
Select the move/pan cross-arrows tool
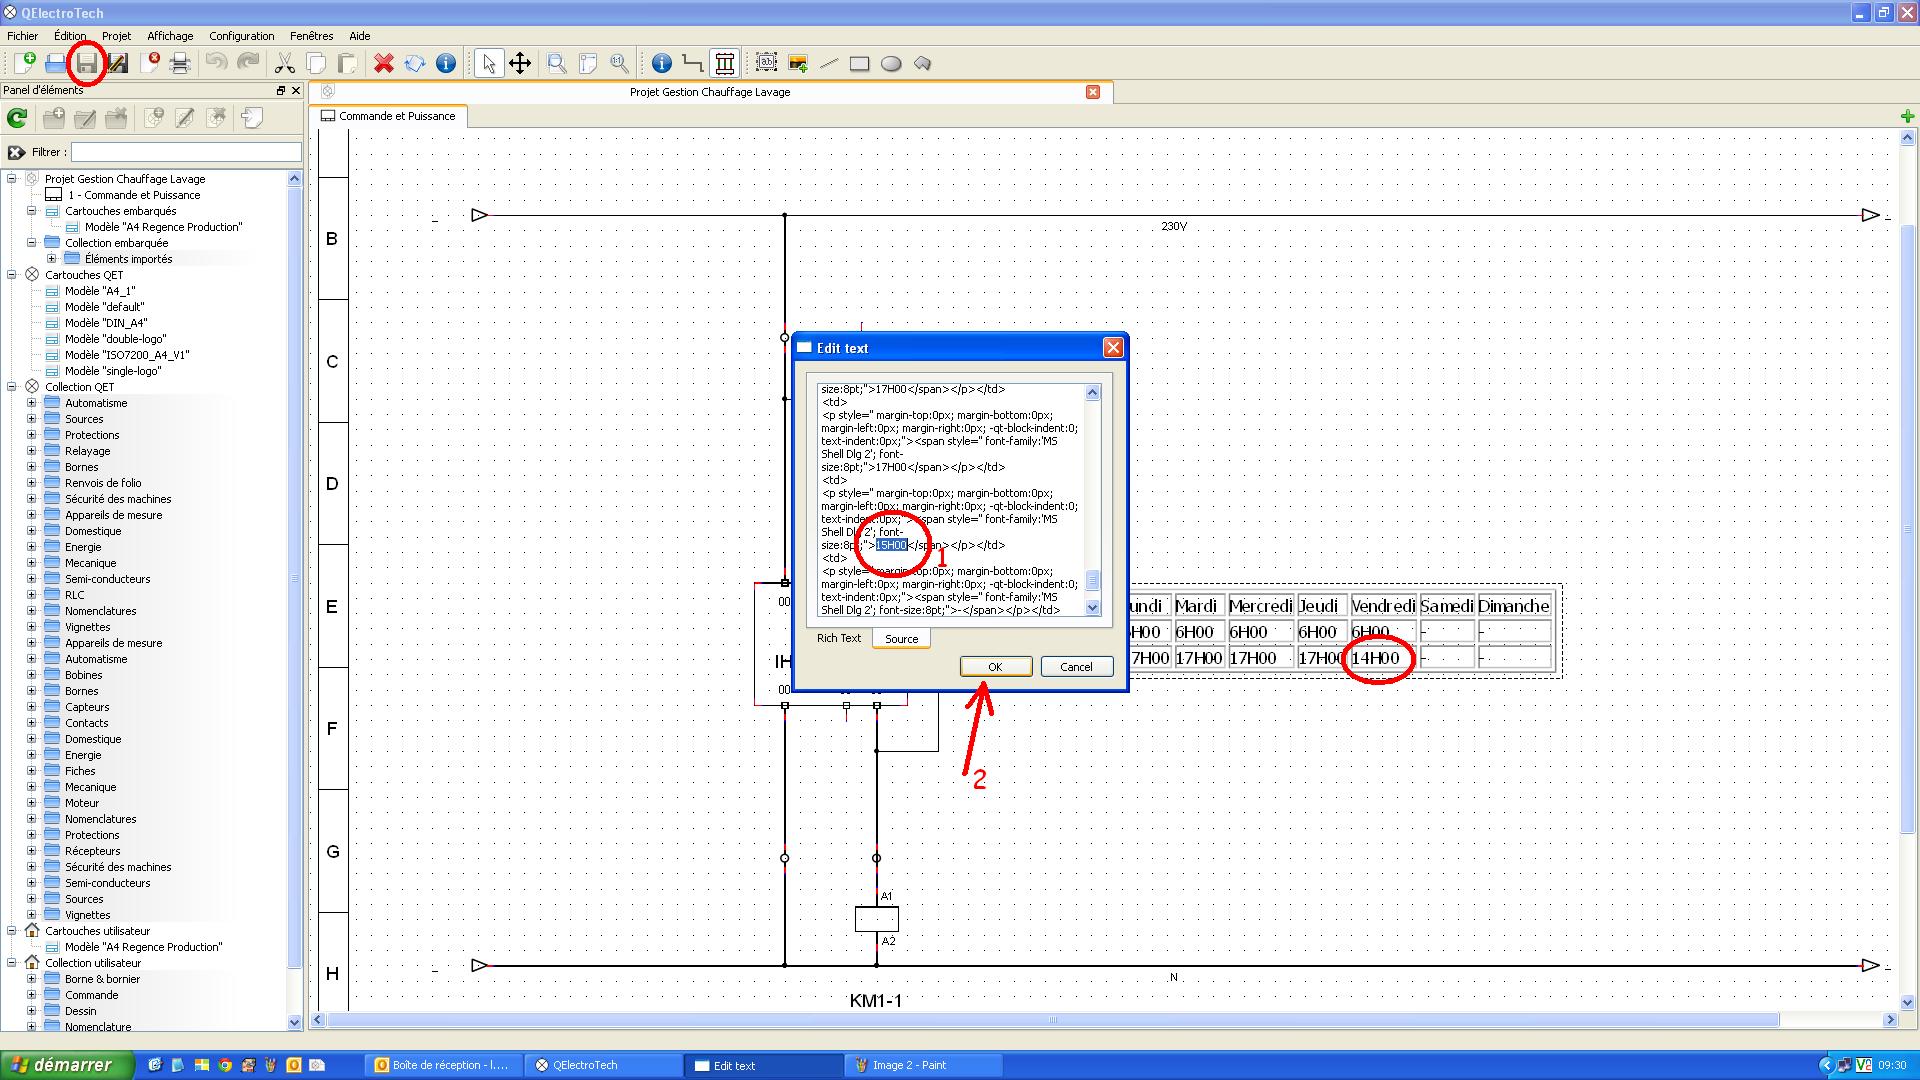click(x=520, y=64)
